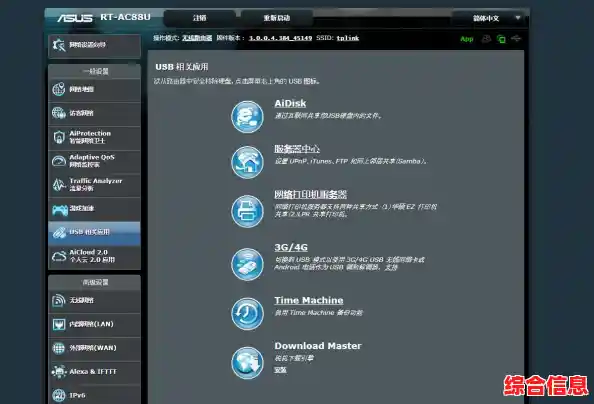Click the RT-AC88U model name

tap(125, 17)
